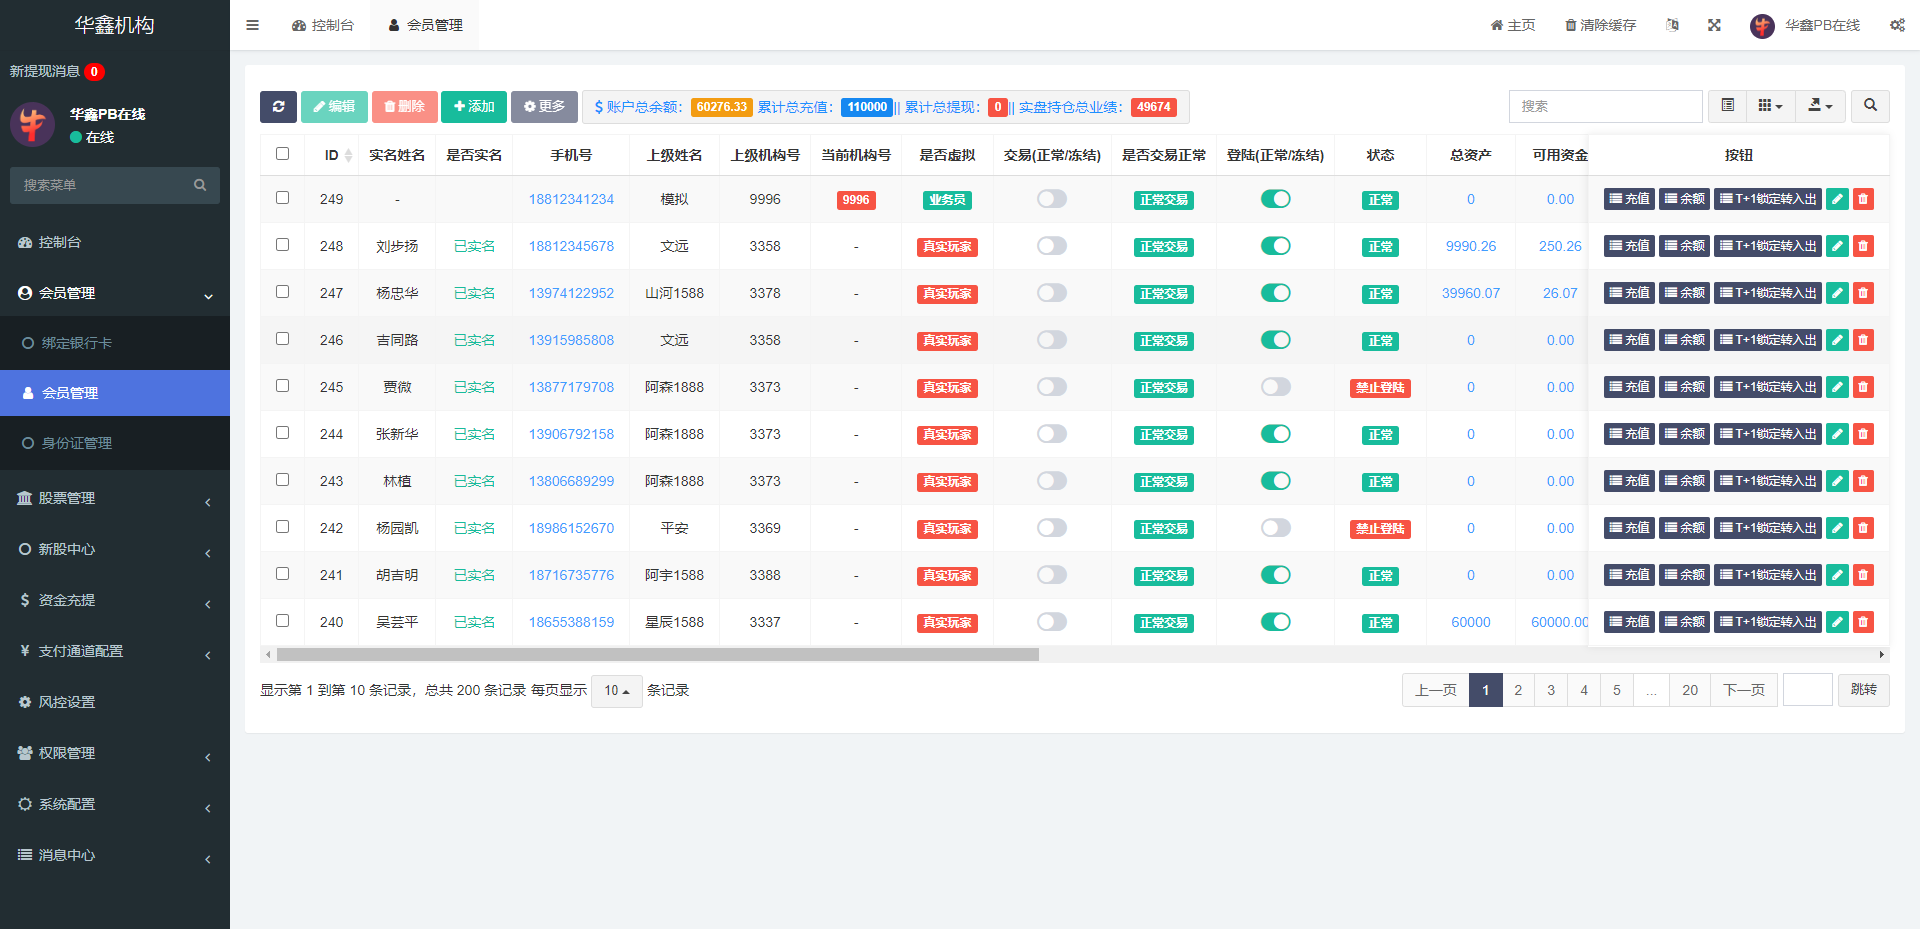This screenshot has width=1920, height=929.
Task: Switch to the 控制台 tab
Action: point(323,25)
